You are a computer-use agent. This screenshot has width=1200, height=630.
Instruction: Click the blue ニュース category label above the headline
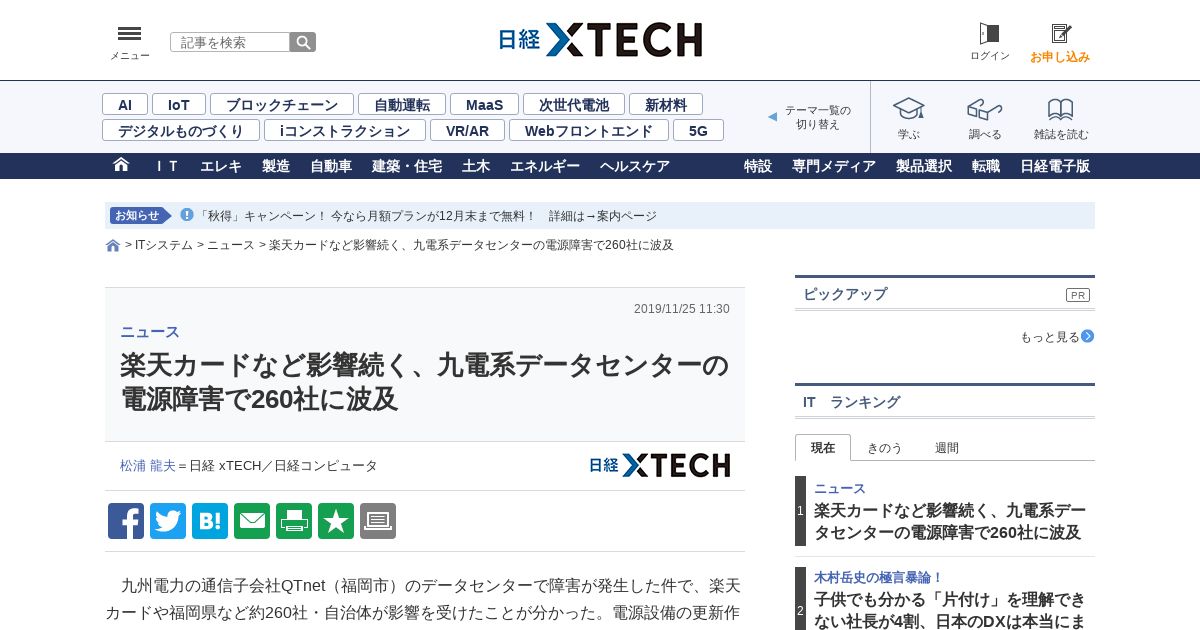click(x=150, y=332)
